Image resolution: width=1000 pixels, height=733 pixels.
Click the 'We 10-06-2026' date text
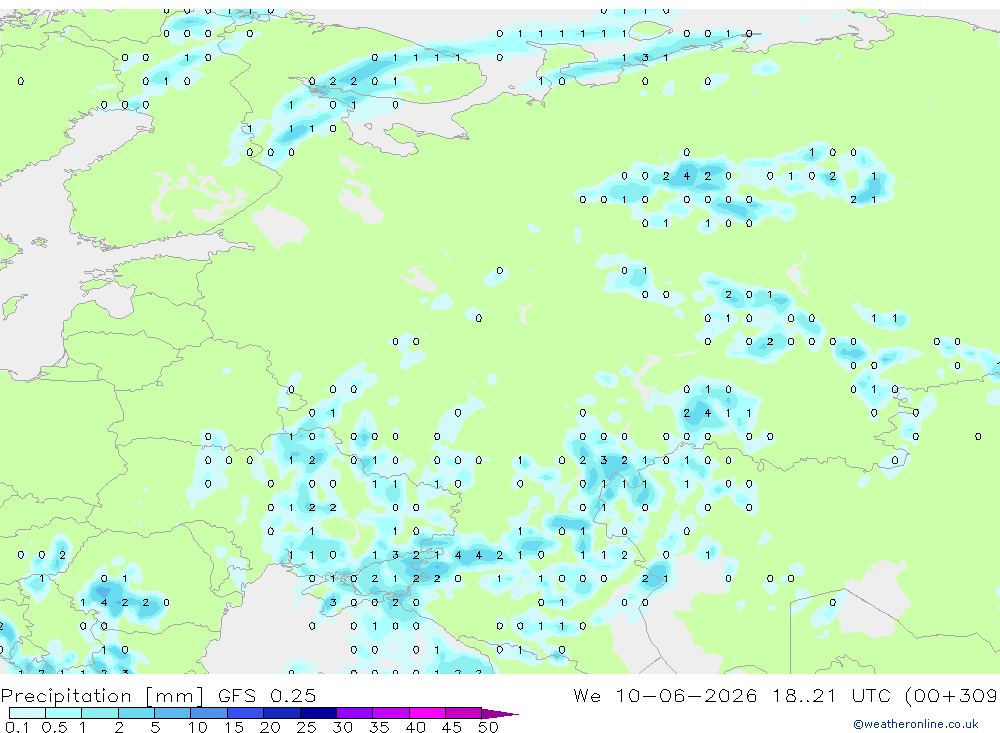coord(665,696)
